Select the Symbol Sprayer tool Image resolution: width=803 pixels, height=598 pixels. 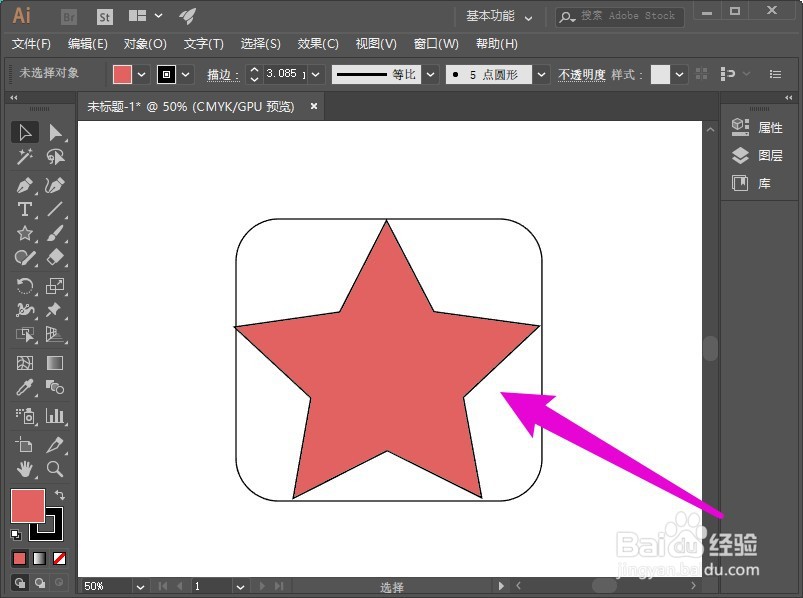click(x=25, y=416)
